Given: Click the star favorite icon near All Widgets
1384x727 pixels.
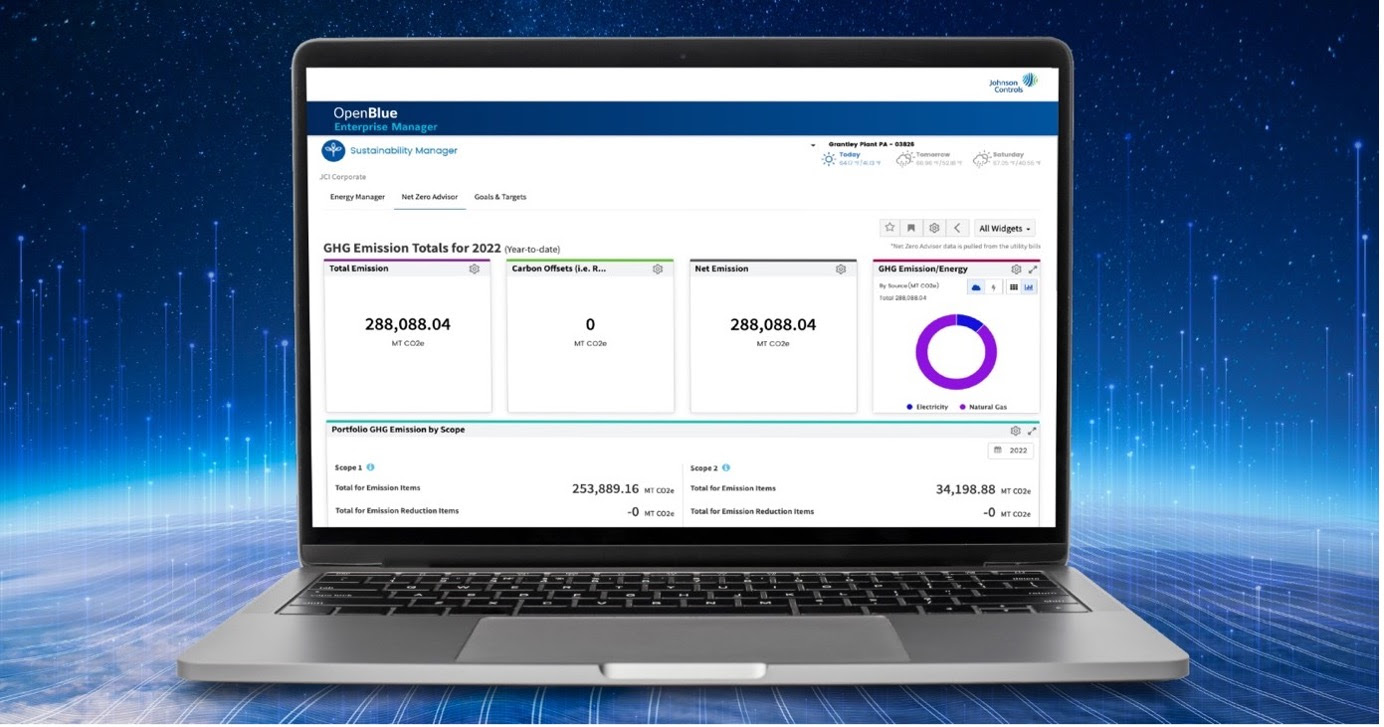Looking at the screenshot, I should click(x=890, y=227).
